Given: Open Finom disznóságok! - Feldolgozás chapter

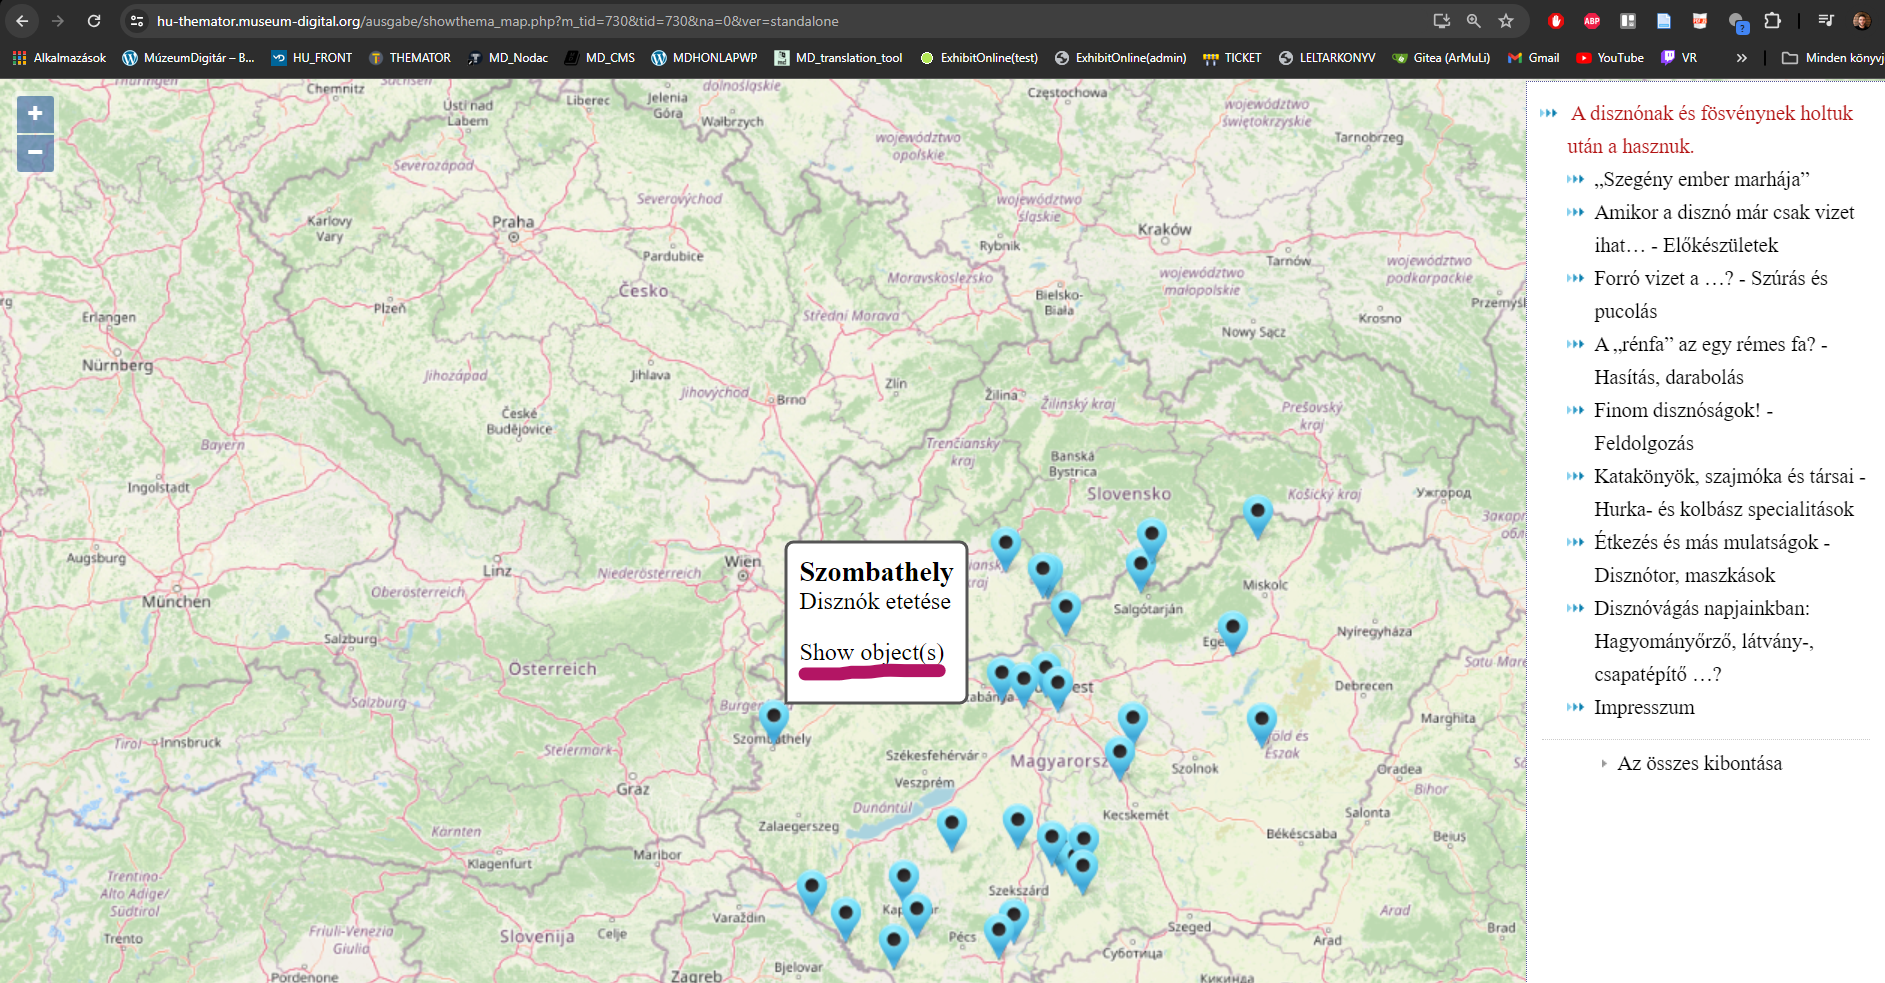Looking at the screenshot, I should tap(1682, 410).
